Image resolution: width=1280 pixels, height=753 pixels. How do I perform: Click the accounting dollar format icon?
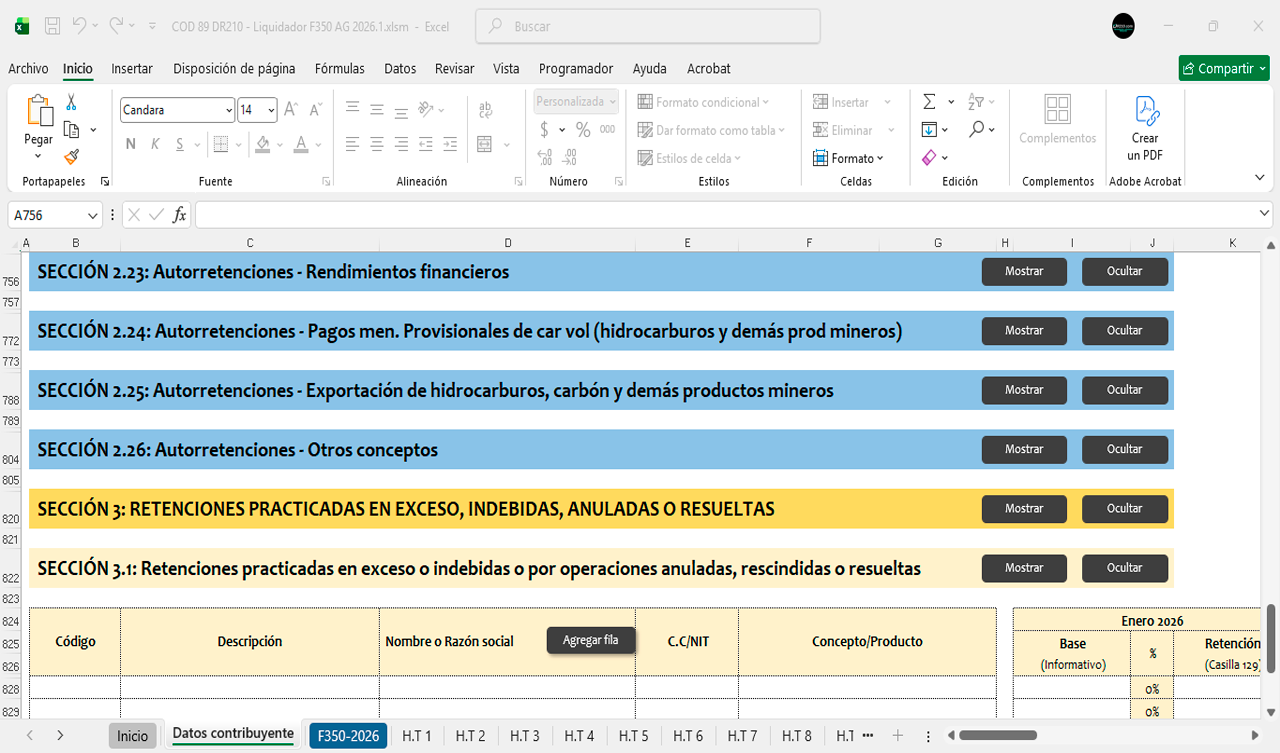[x=544, y=130]
